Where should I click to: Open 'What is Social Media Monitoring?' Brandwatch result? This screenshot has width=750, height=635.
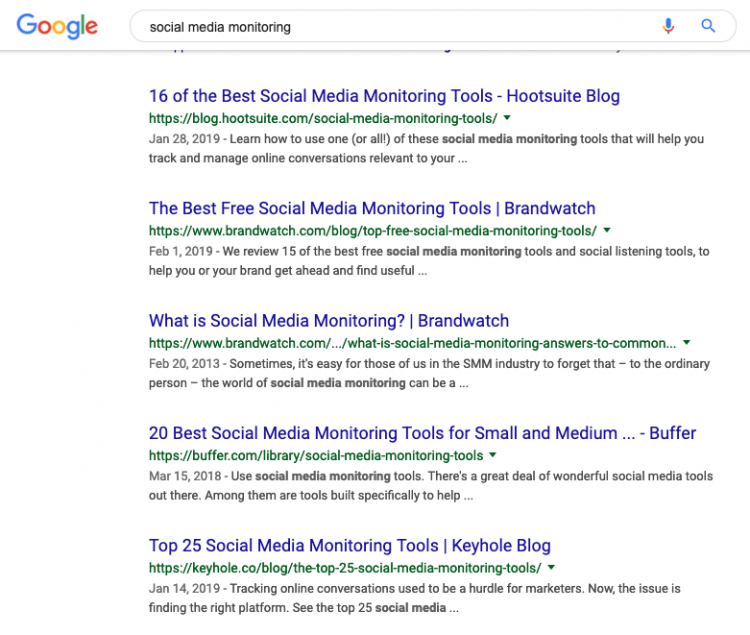[x=329, y=321]
